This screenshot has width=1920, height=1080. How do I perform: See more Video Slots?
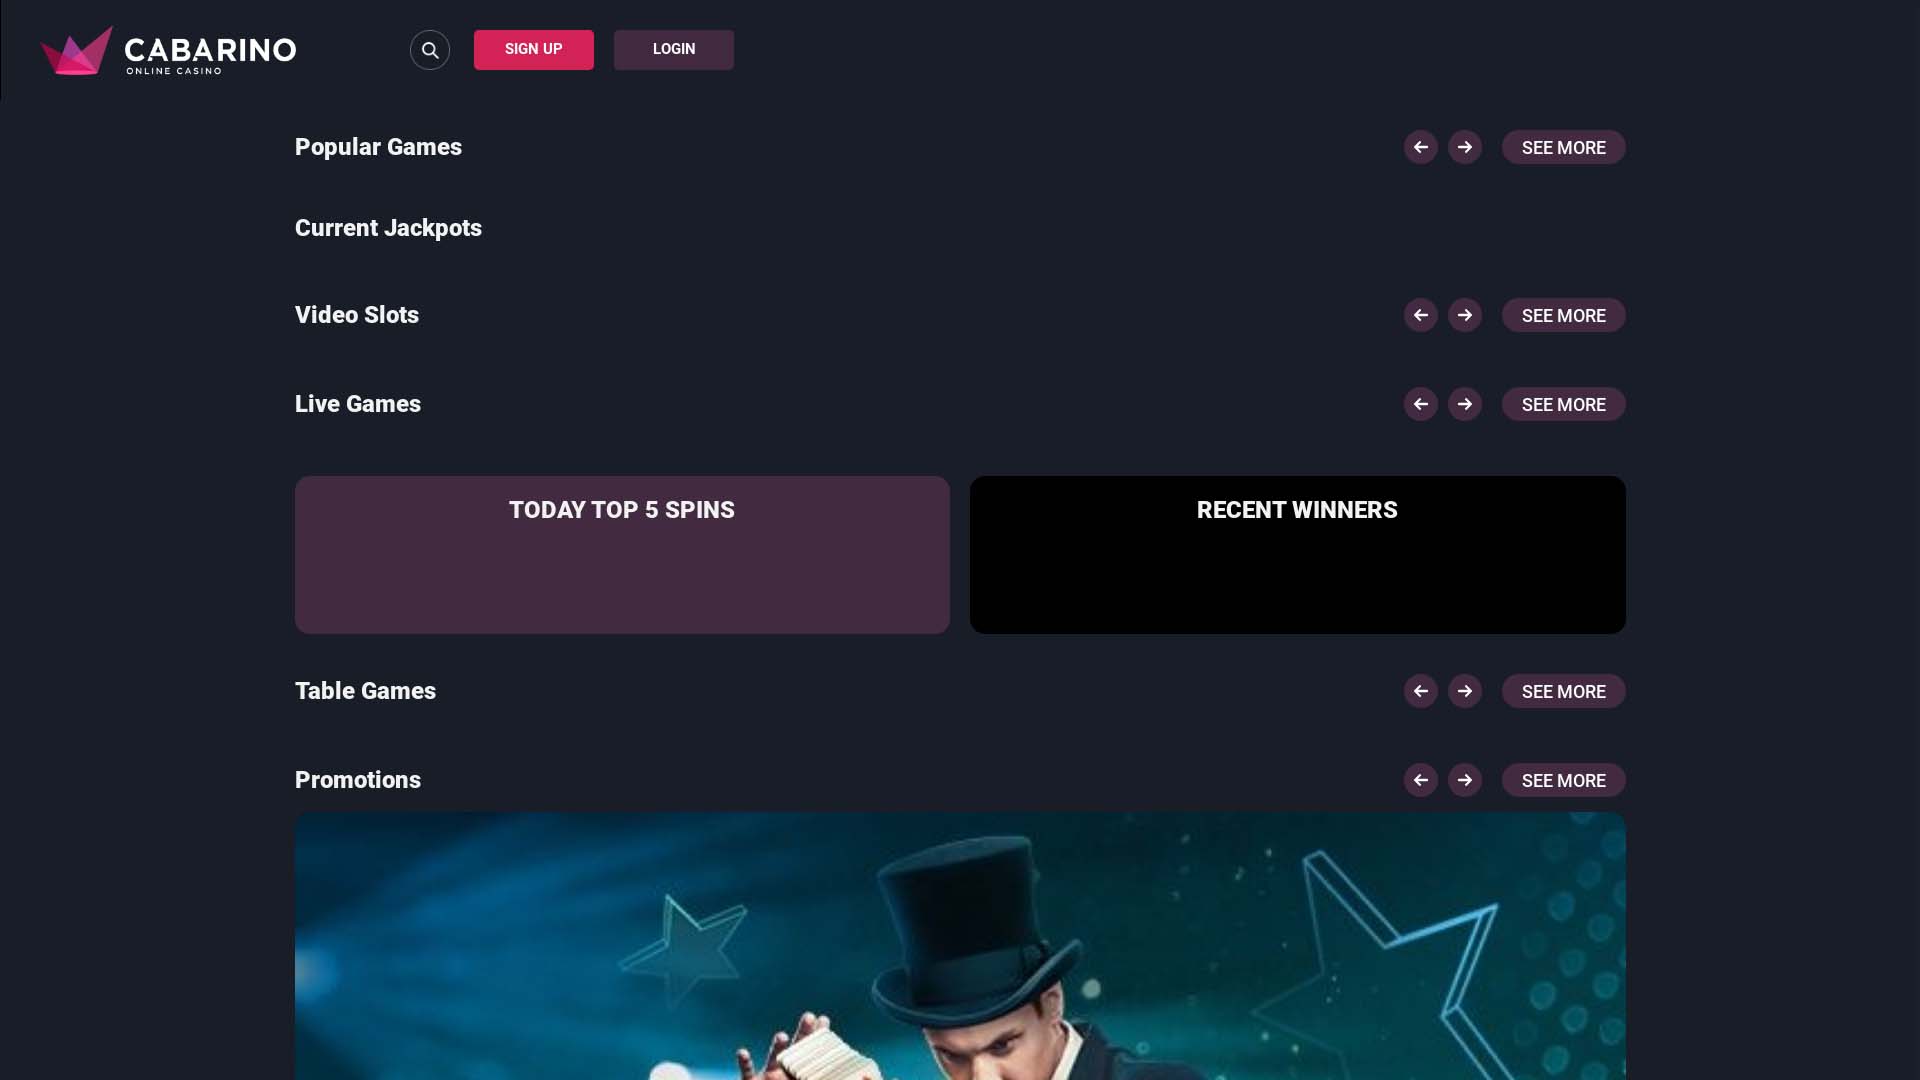tap(1564, 315)
